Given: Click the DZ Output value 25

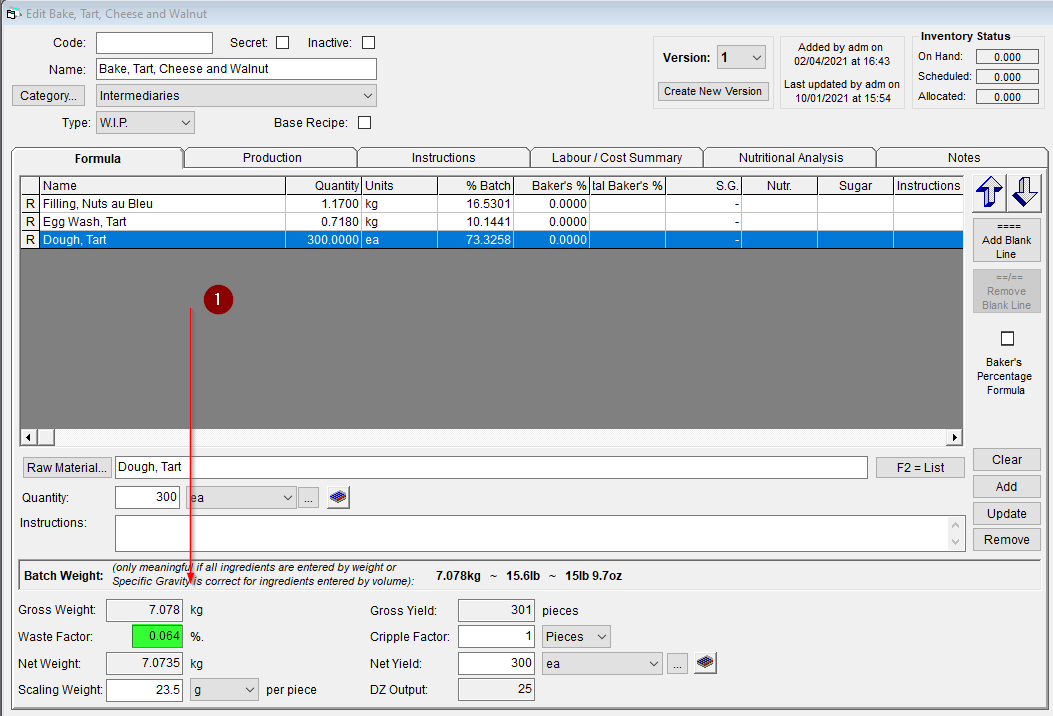Looking at the screenshot, I should [496, 689].
